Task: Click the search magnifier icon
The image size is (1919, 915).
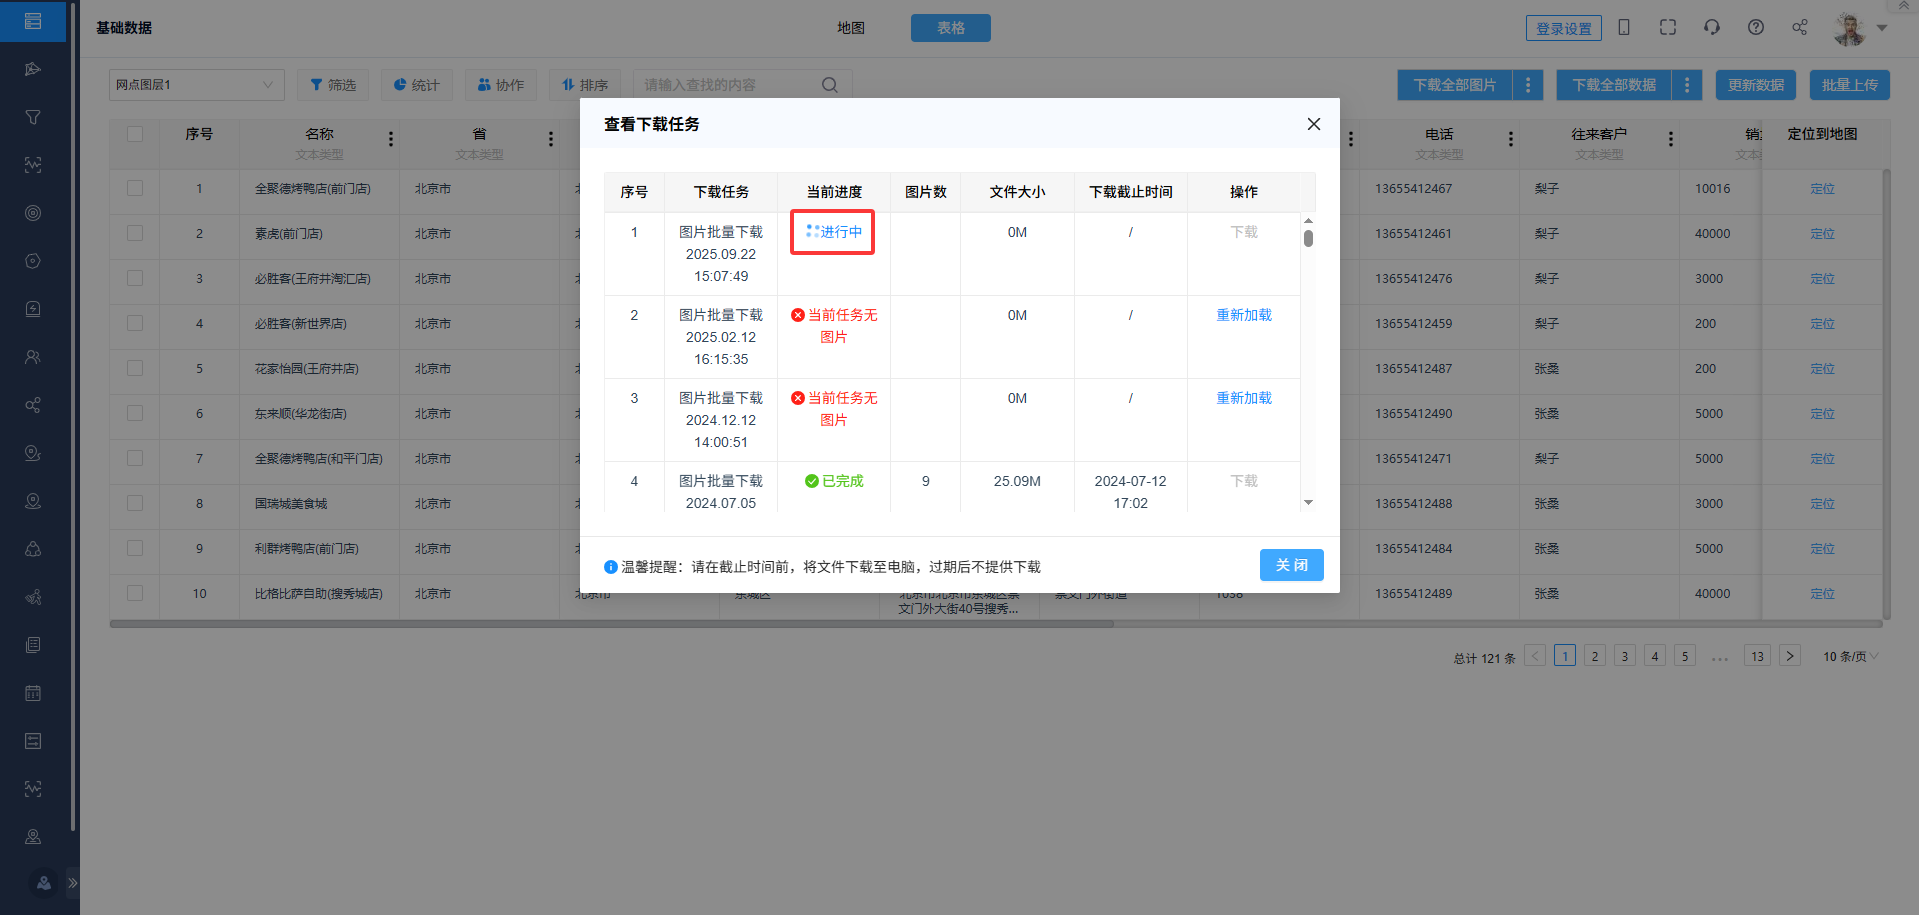Action: click(x=829, y=85)
